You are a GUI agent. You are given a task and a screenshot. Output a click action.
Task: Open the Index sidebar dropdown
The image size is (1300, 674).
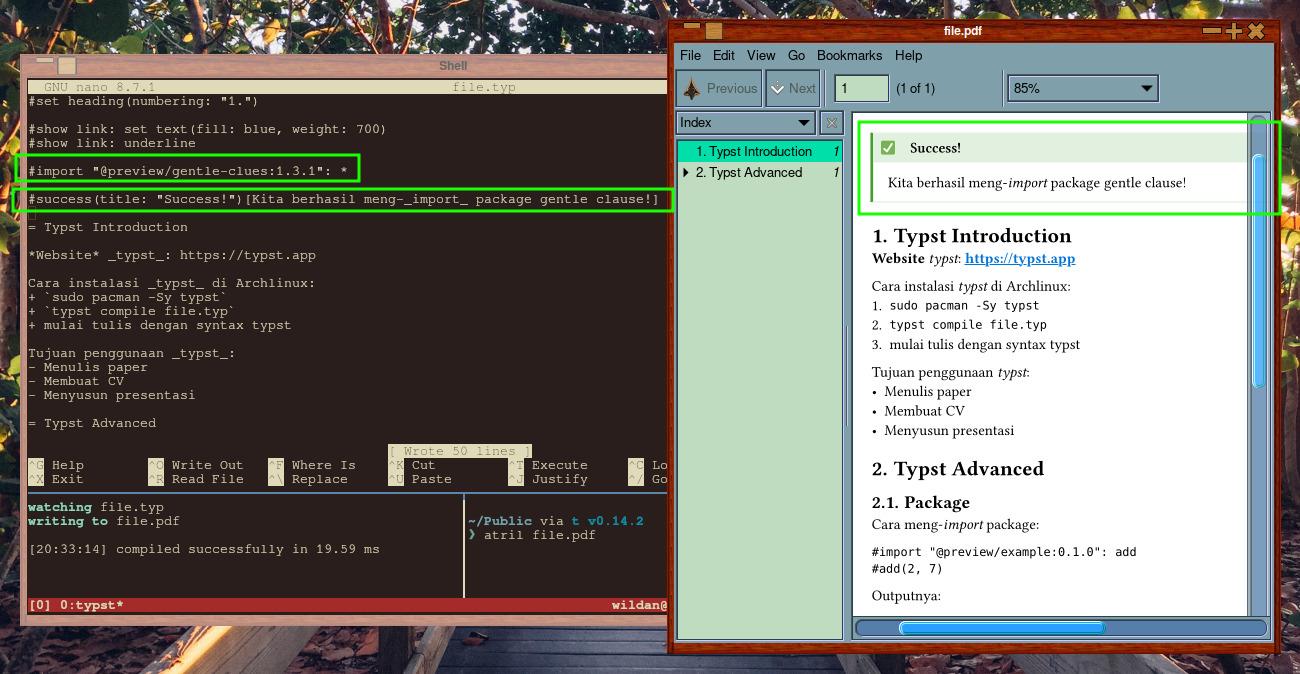pos(745,123)
